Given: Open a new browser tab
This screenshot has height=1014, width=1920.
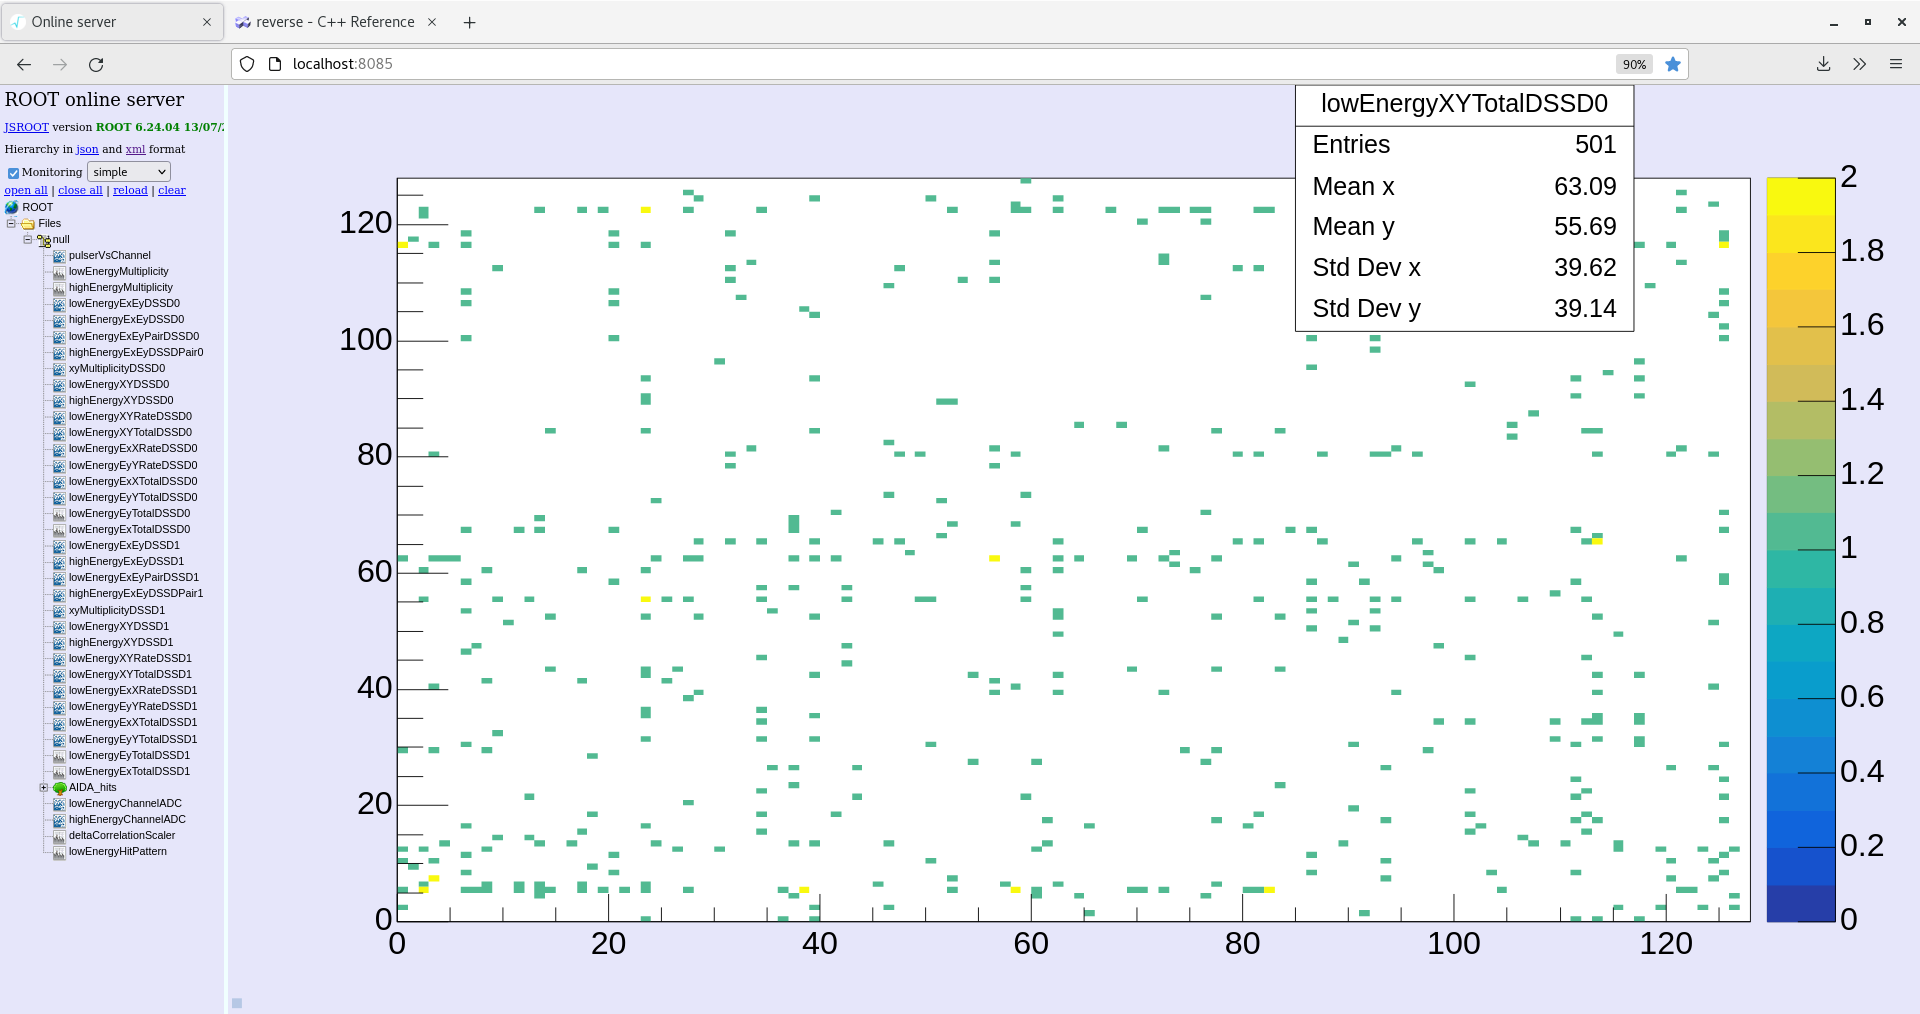Looking at the screenshot, I should point(470,22).
